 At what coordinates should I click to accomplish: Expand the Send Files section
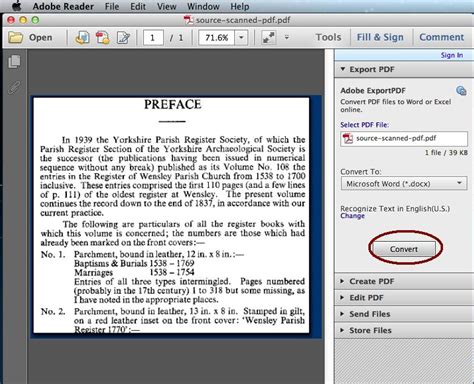tap(404, 314)
